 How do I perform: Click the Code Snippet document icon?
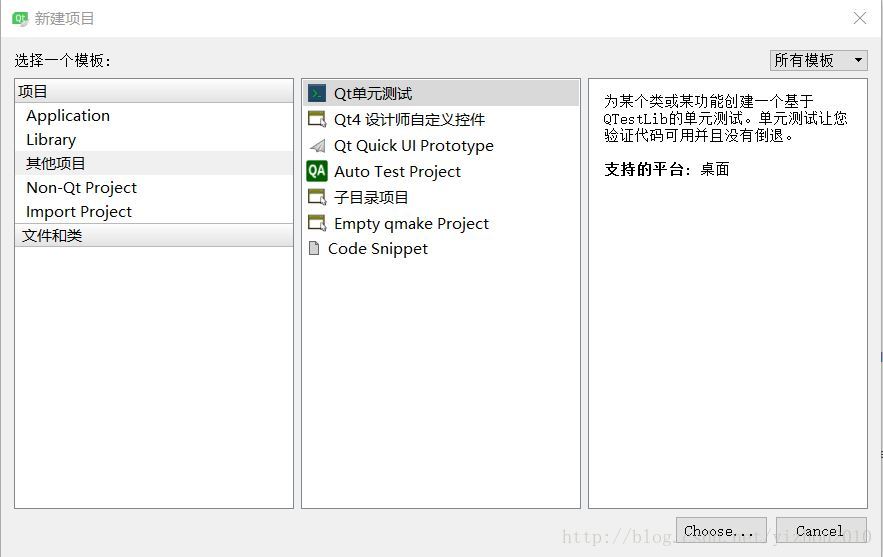click(314, 248)
